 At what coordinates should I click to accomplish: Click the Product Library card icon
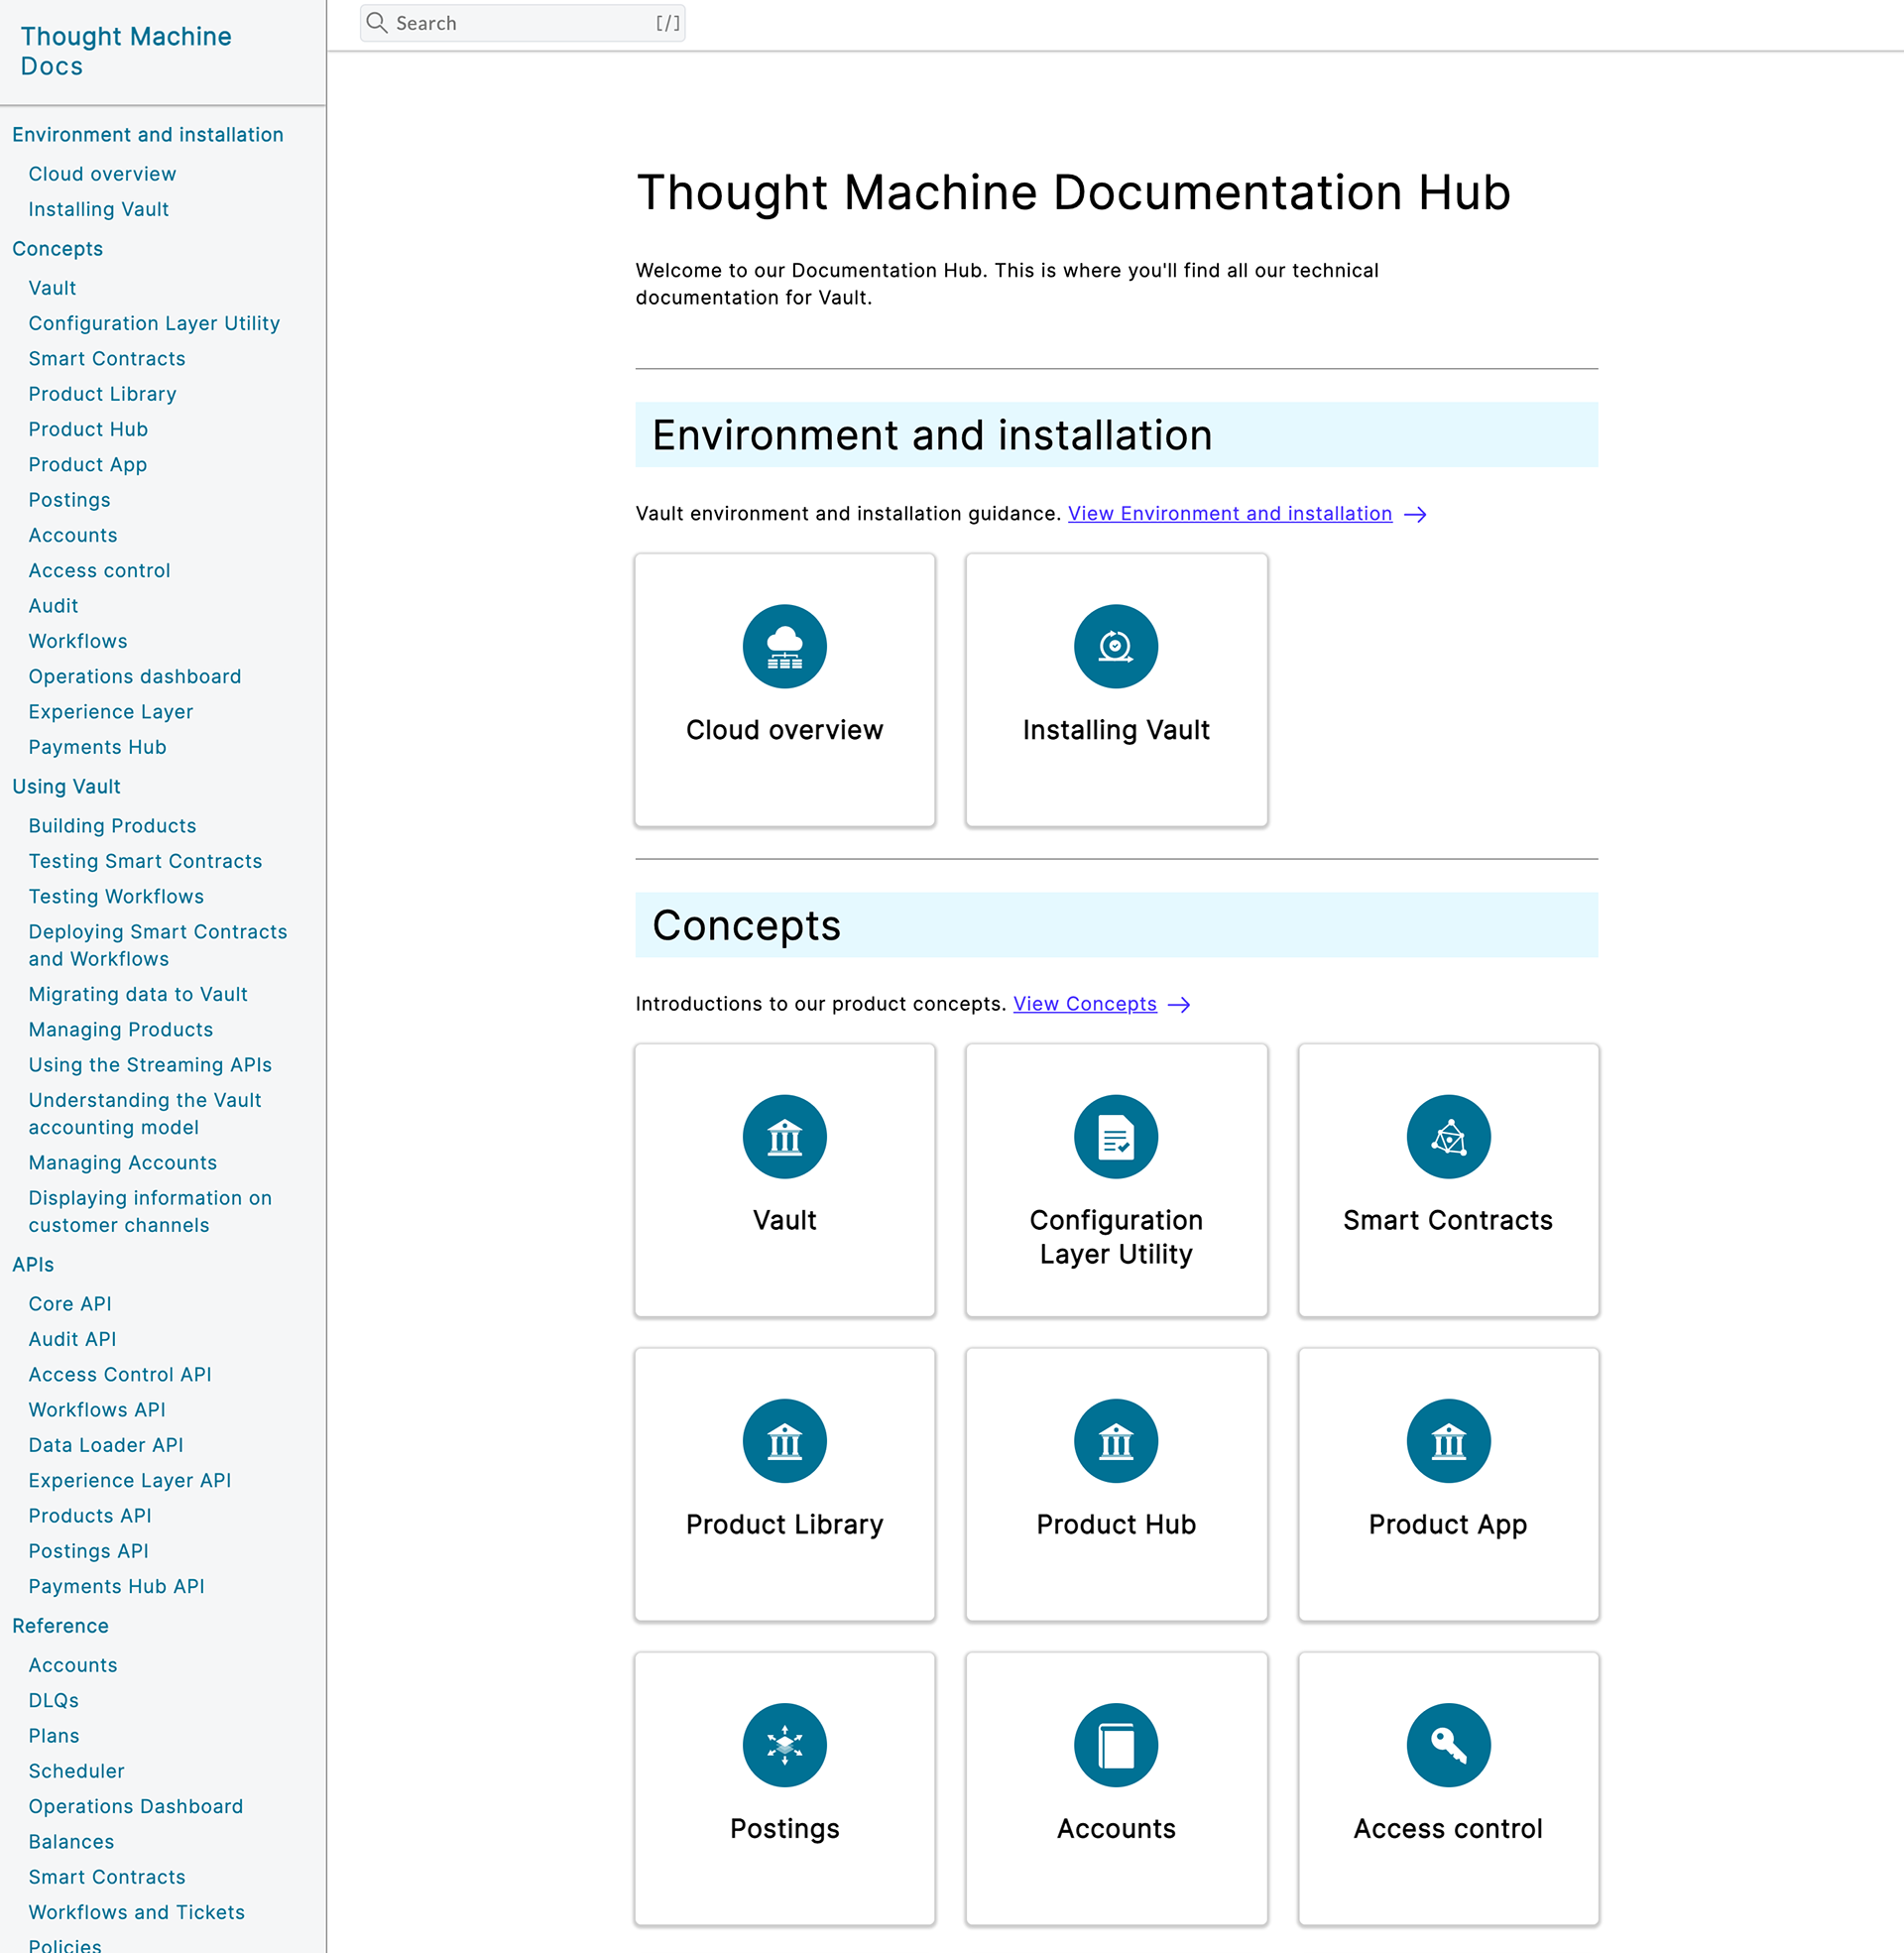pyautogui.click(x=784, y=1441)
